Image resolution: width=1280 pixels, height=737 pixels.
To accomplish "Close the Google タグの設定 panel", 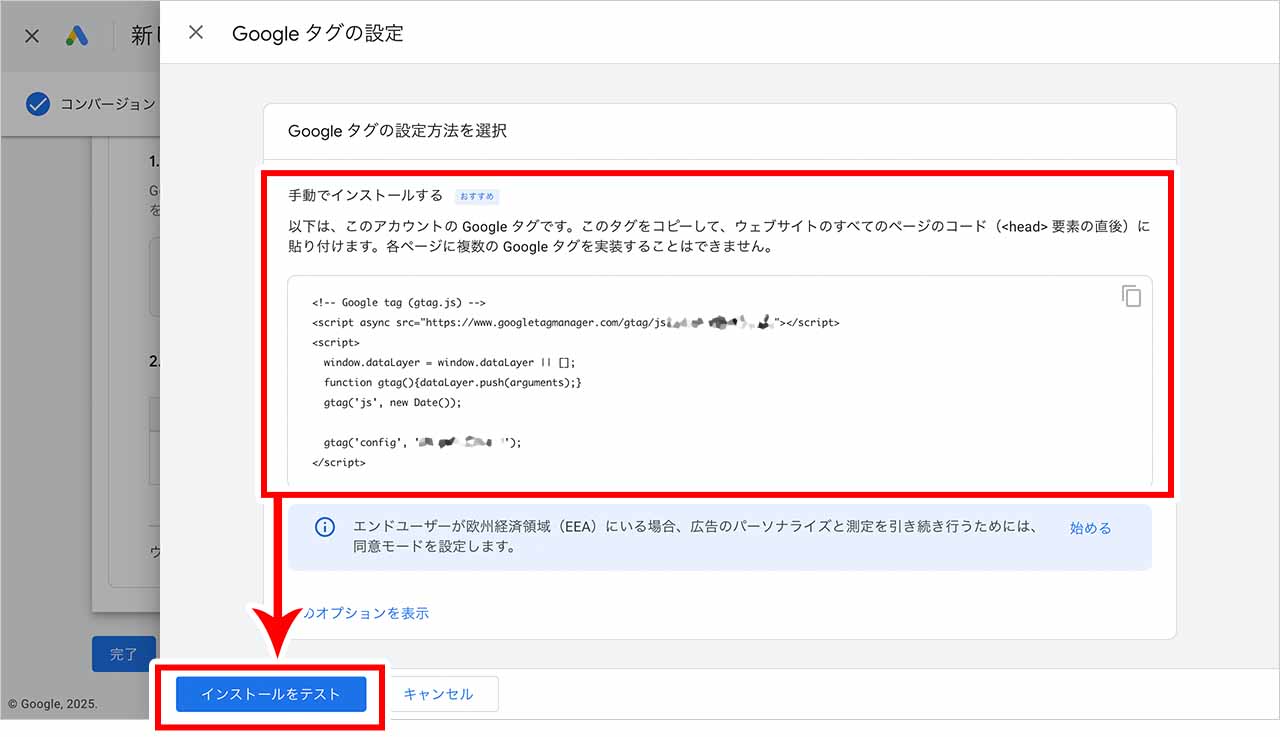I will [196, 32].
